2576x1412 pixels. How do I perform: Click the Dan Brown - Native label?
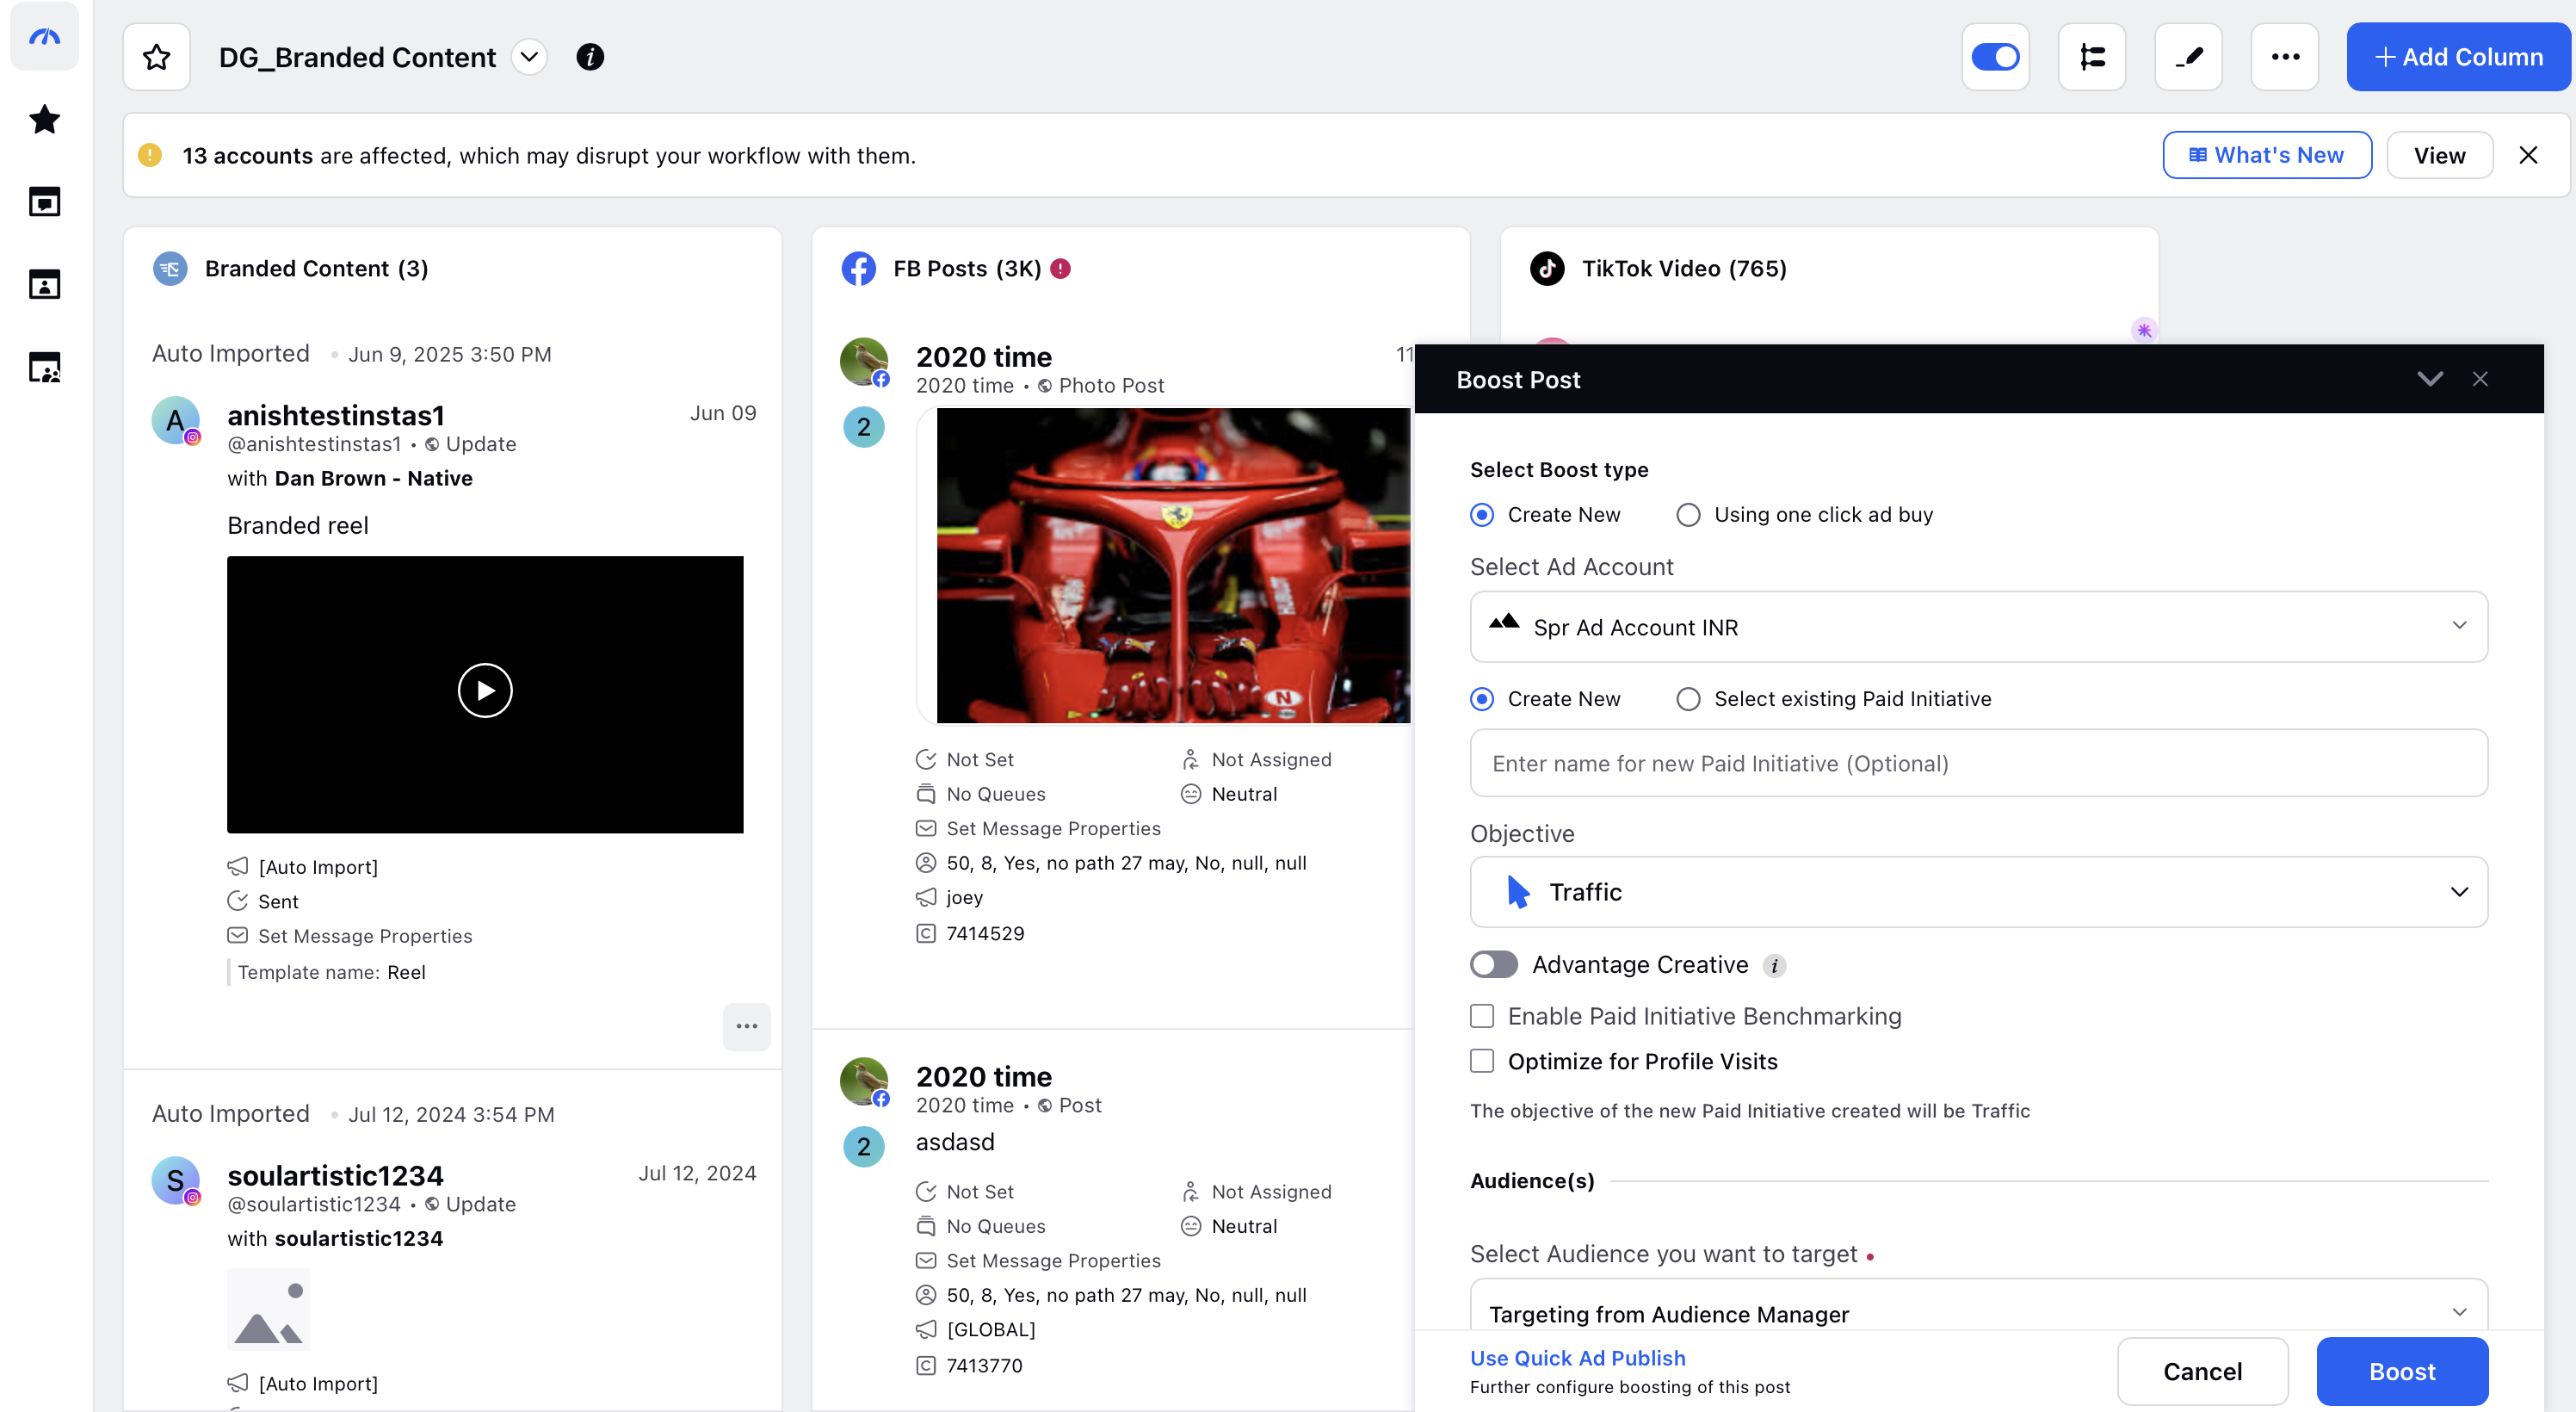click(374, 478)
